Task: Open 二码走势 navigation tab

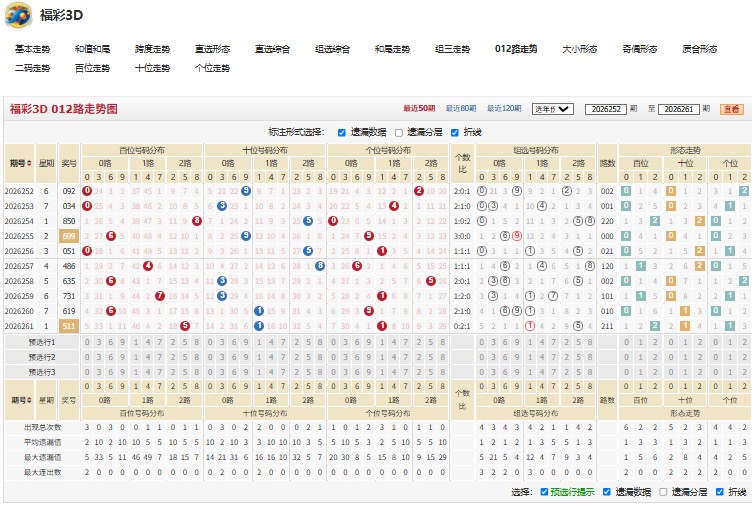Action: (x=32, y=68)
